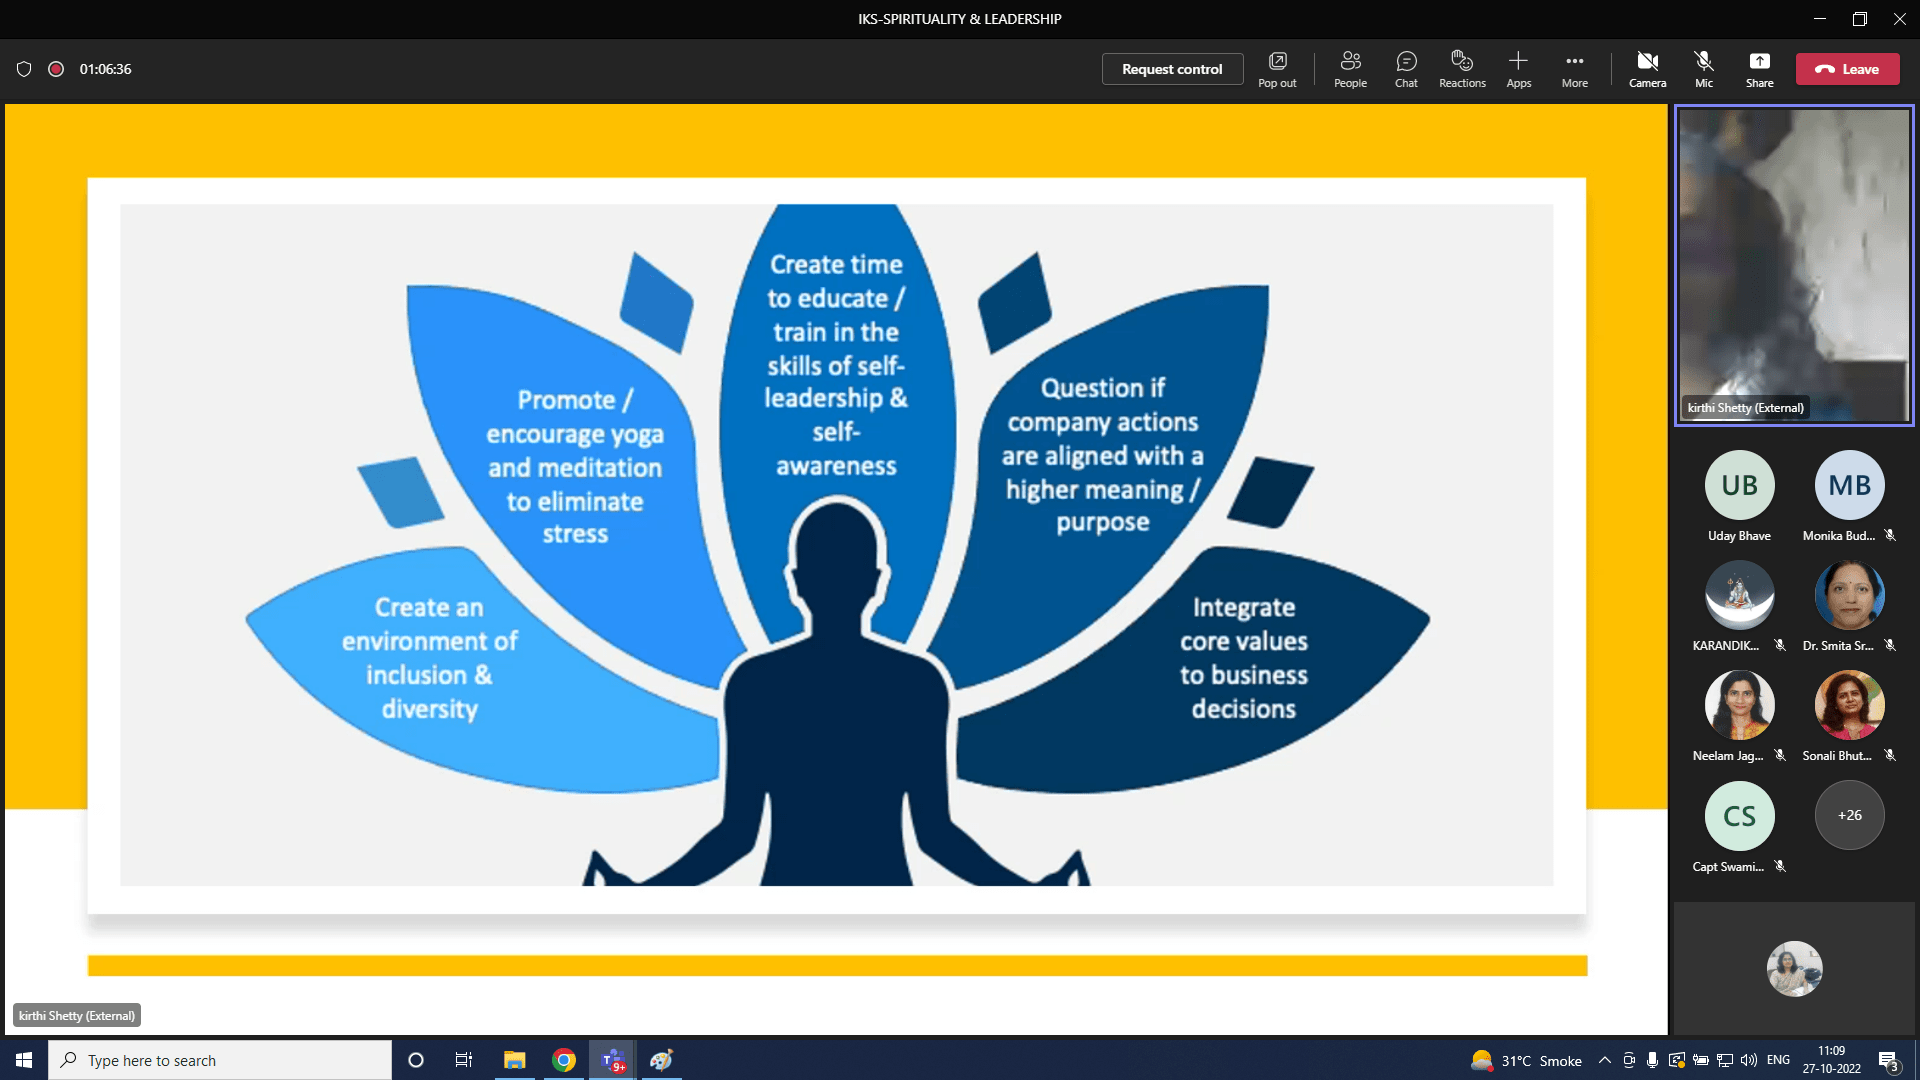This screenshot has height=1080, width=1920.
Task: Turn on the Camera
Action: [1647, 68]
